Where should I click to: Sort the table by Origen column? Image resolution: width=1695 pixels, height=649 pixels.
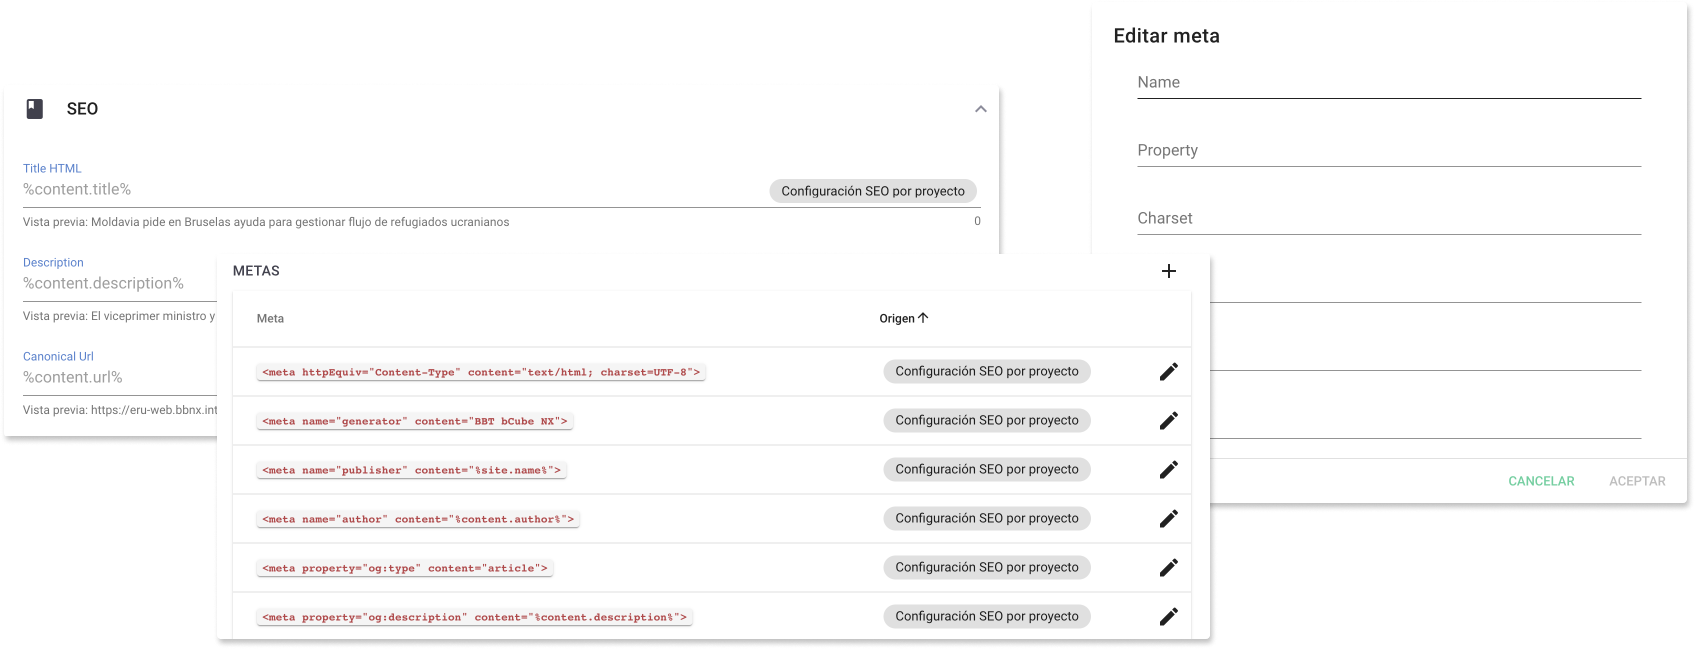pos(903,319)
